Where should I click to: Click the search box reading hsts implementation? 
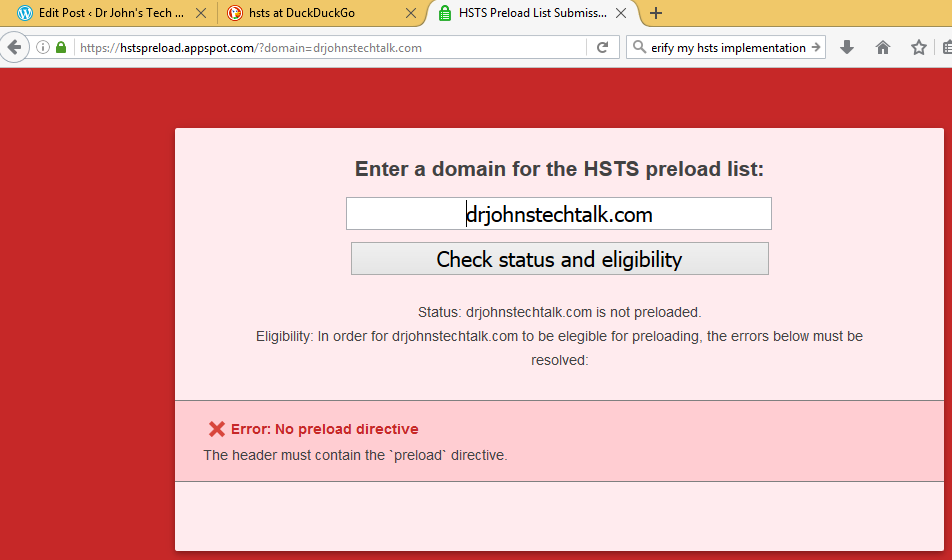(727, 47)
